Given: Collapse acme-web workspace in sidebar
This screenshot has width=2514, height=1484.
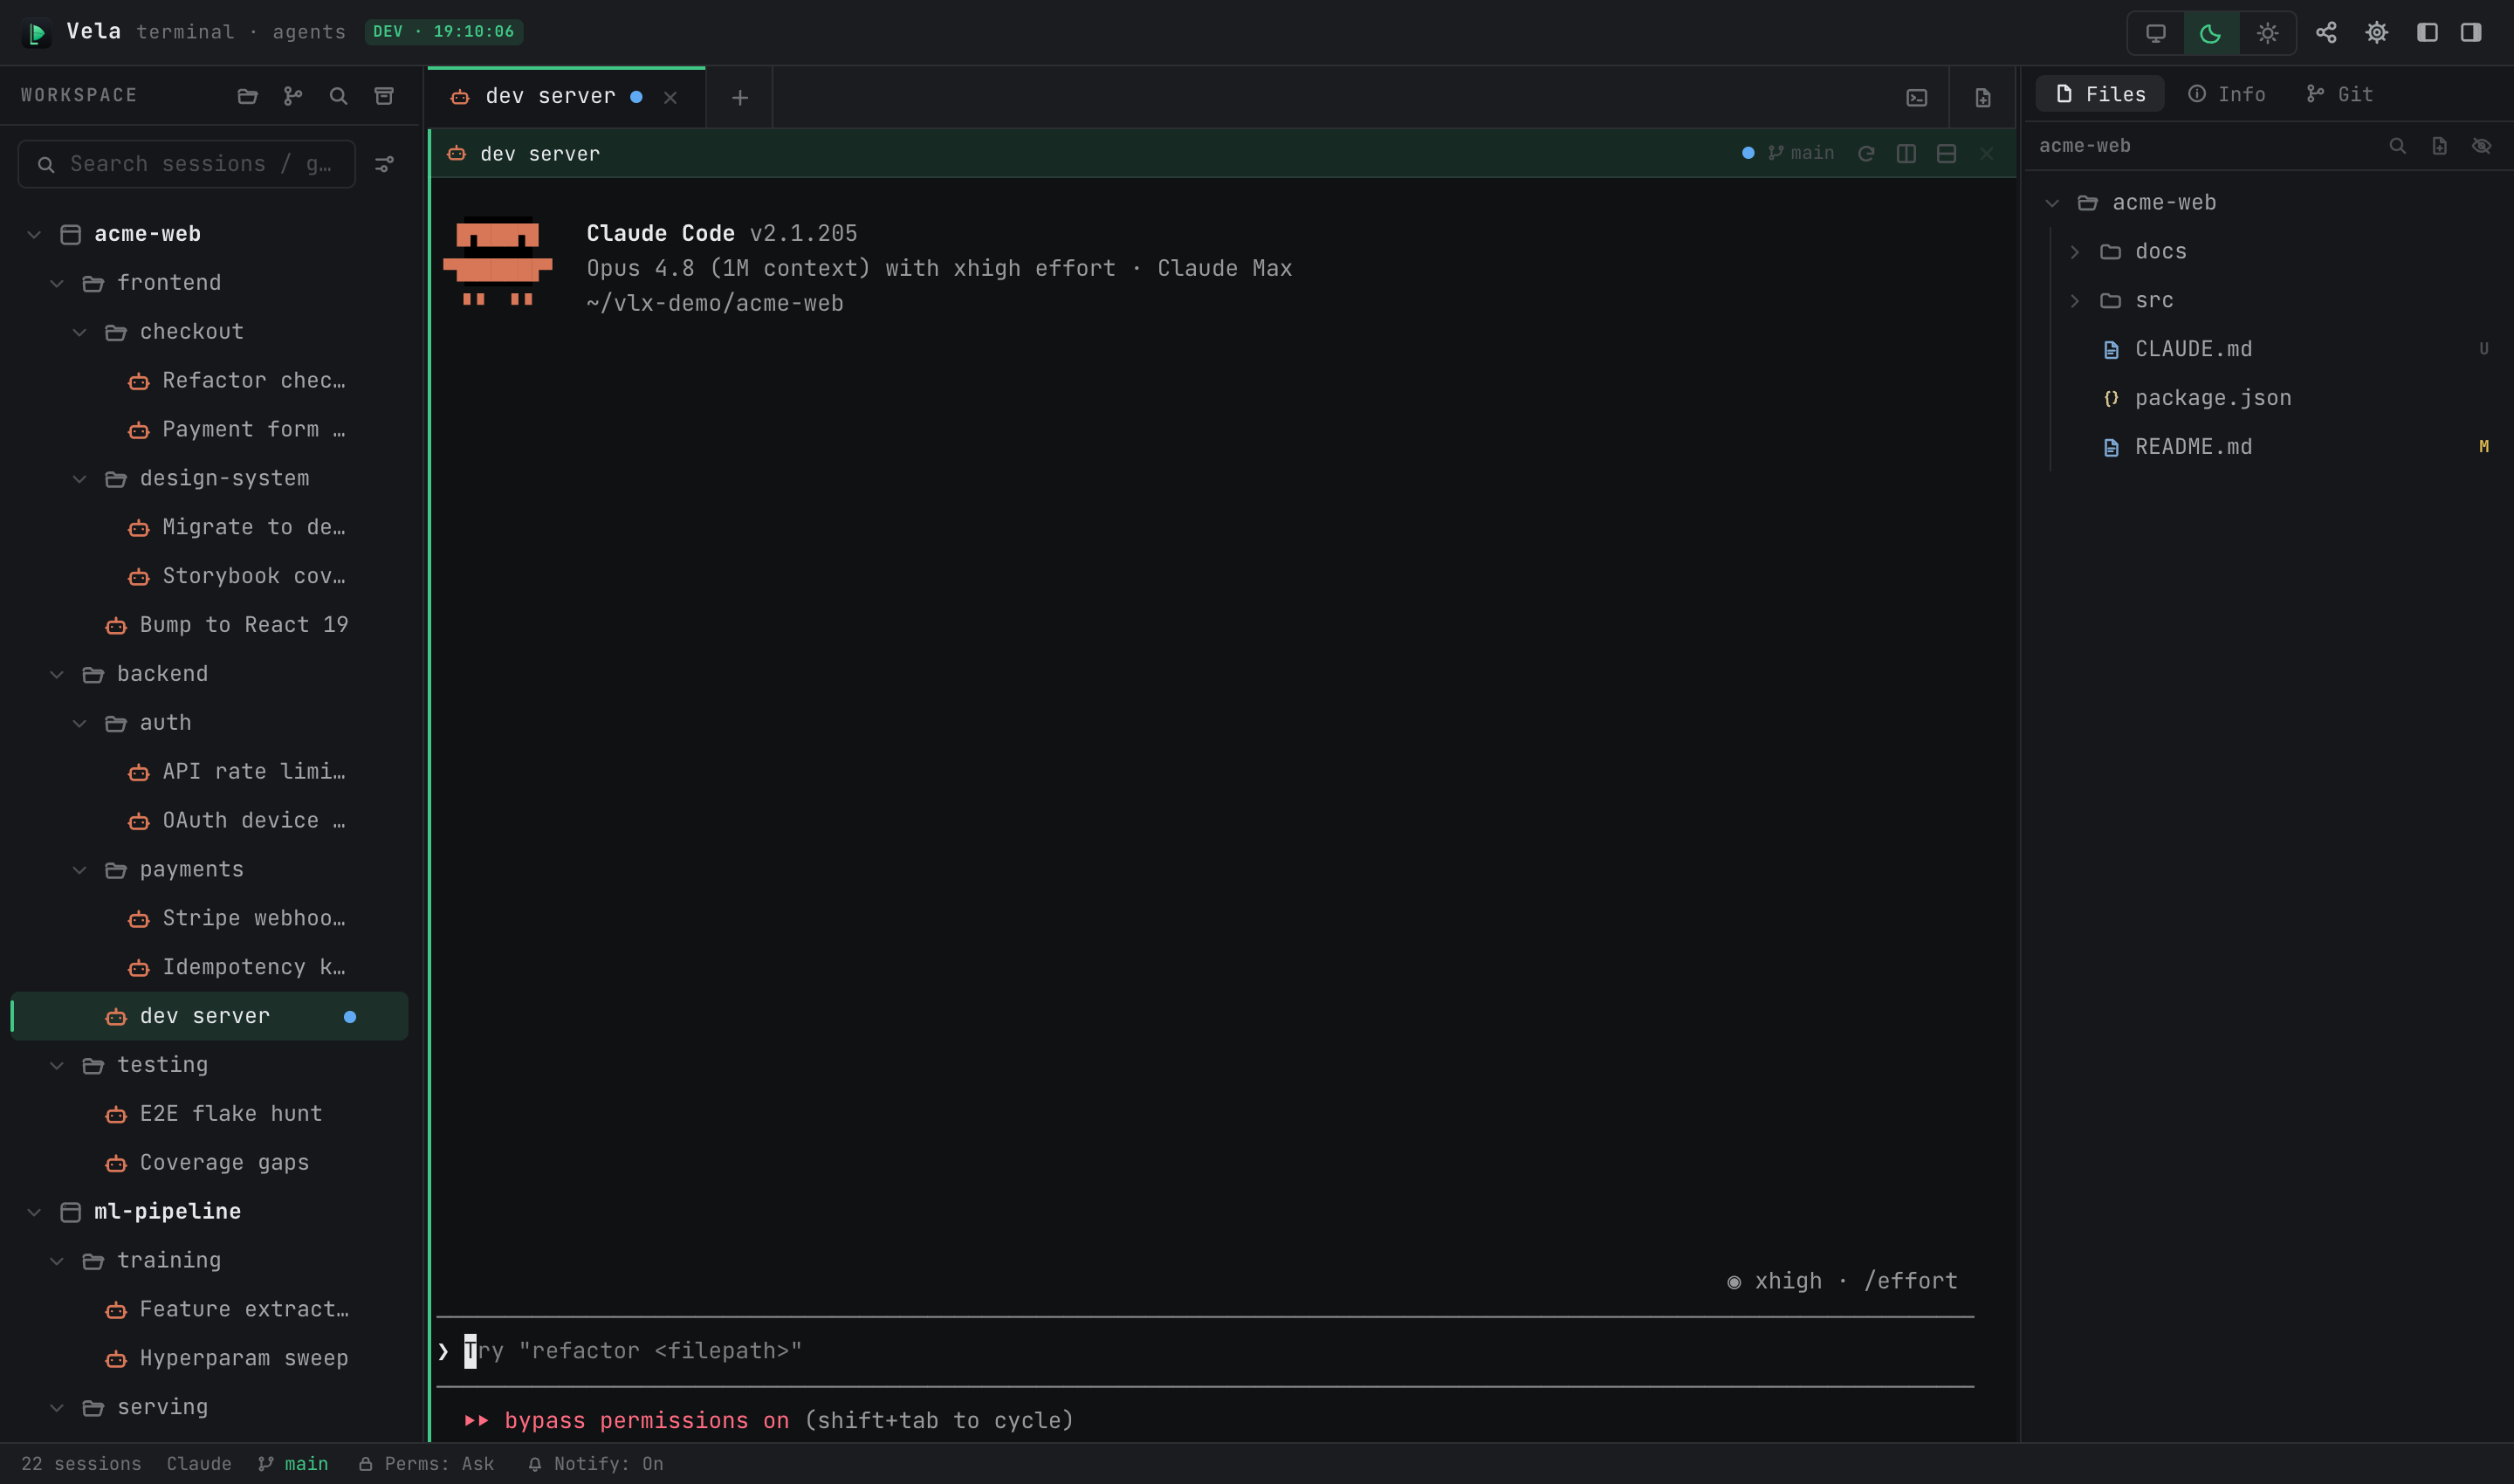Looking at the screenshot, I should 34,234.
